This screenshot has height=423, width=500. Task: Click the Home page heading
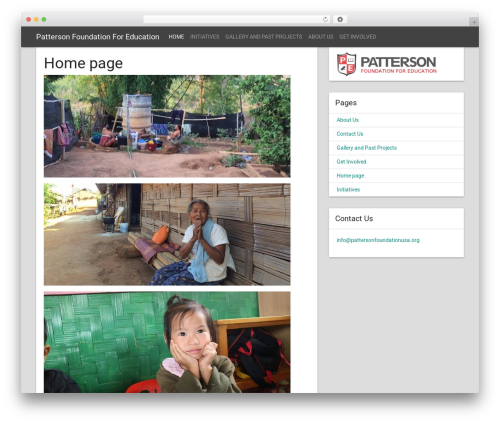click(83, 63)
